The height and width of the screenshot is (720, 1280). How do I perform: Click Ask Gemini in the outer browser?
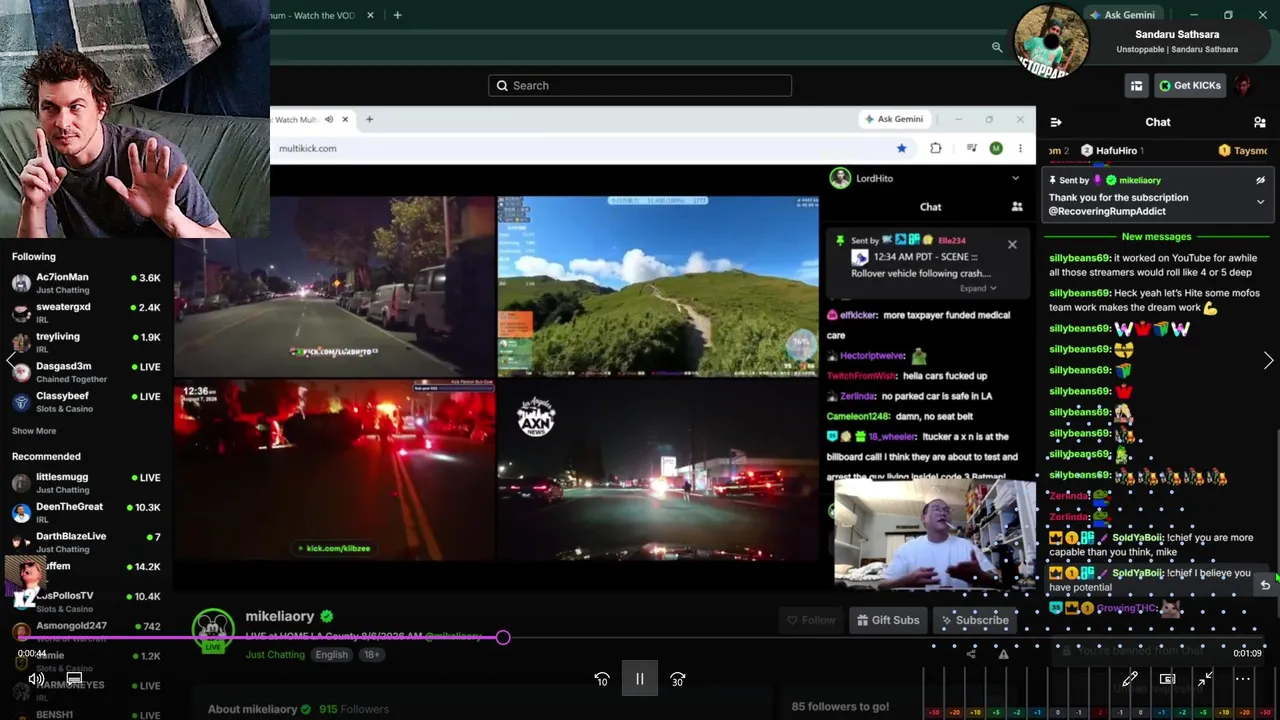1123,15
